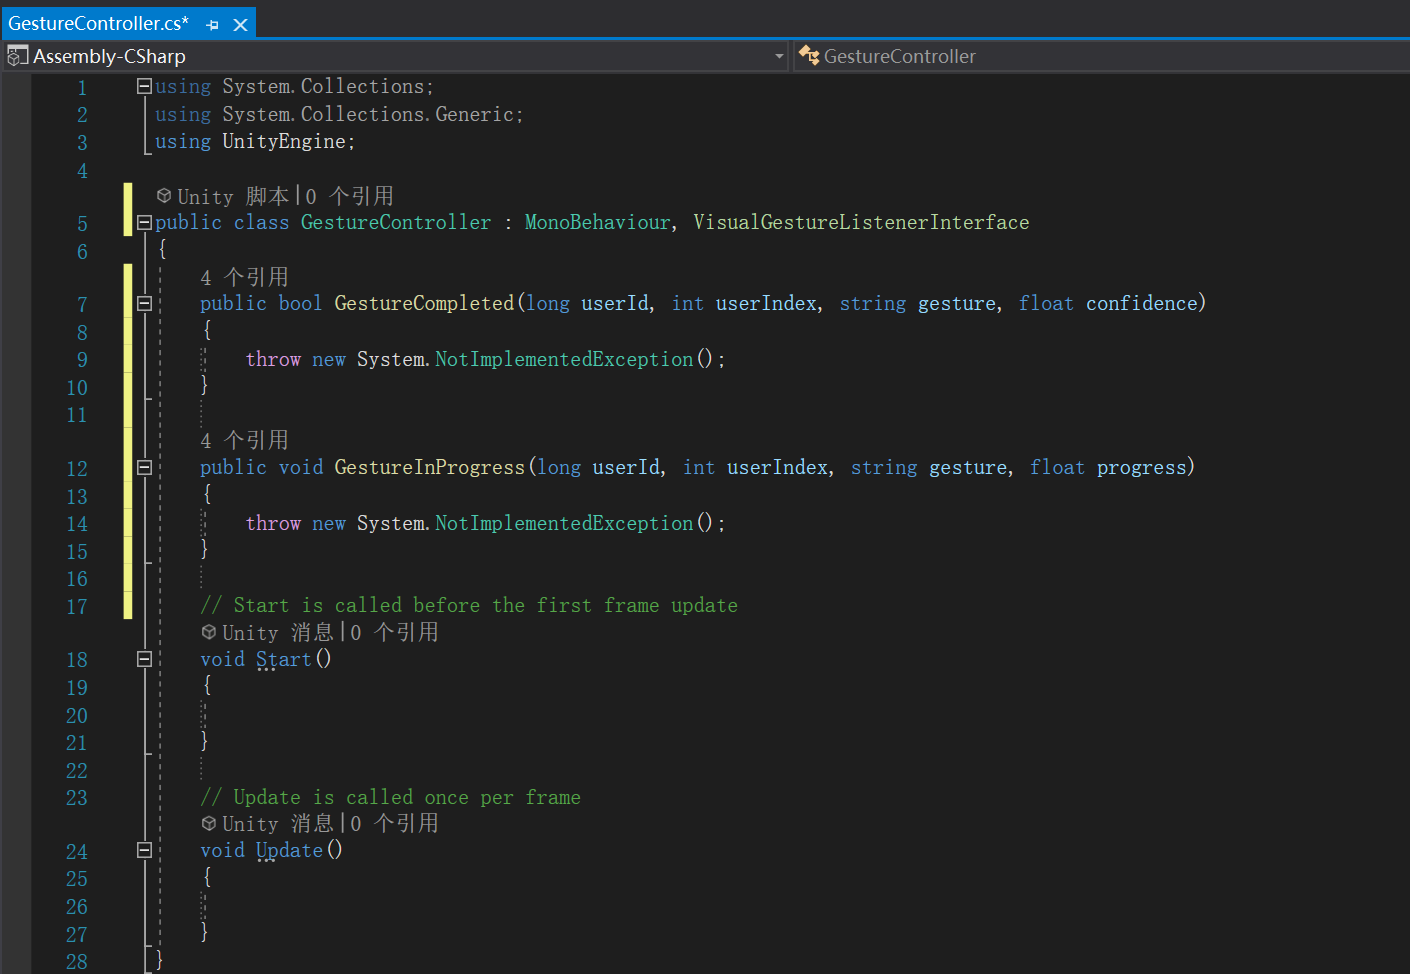Click the Unity 消息 icon above Start method
This screenshot has width=1410, height=974.
(208, 631)
